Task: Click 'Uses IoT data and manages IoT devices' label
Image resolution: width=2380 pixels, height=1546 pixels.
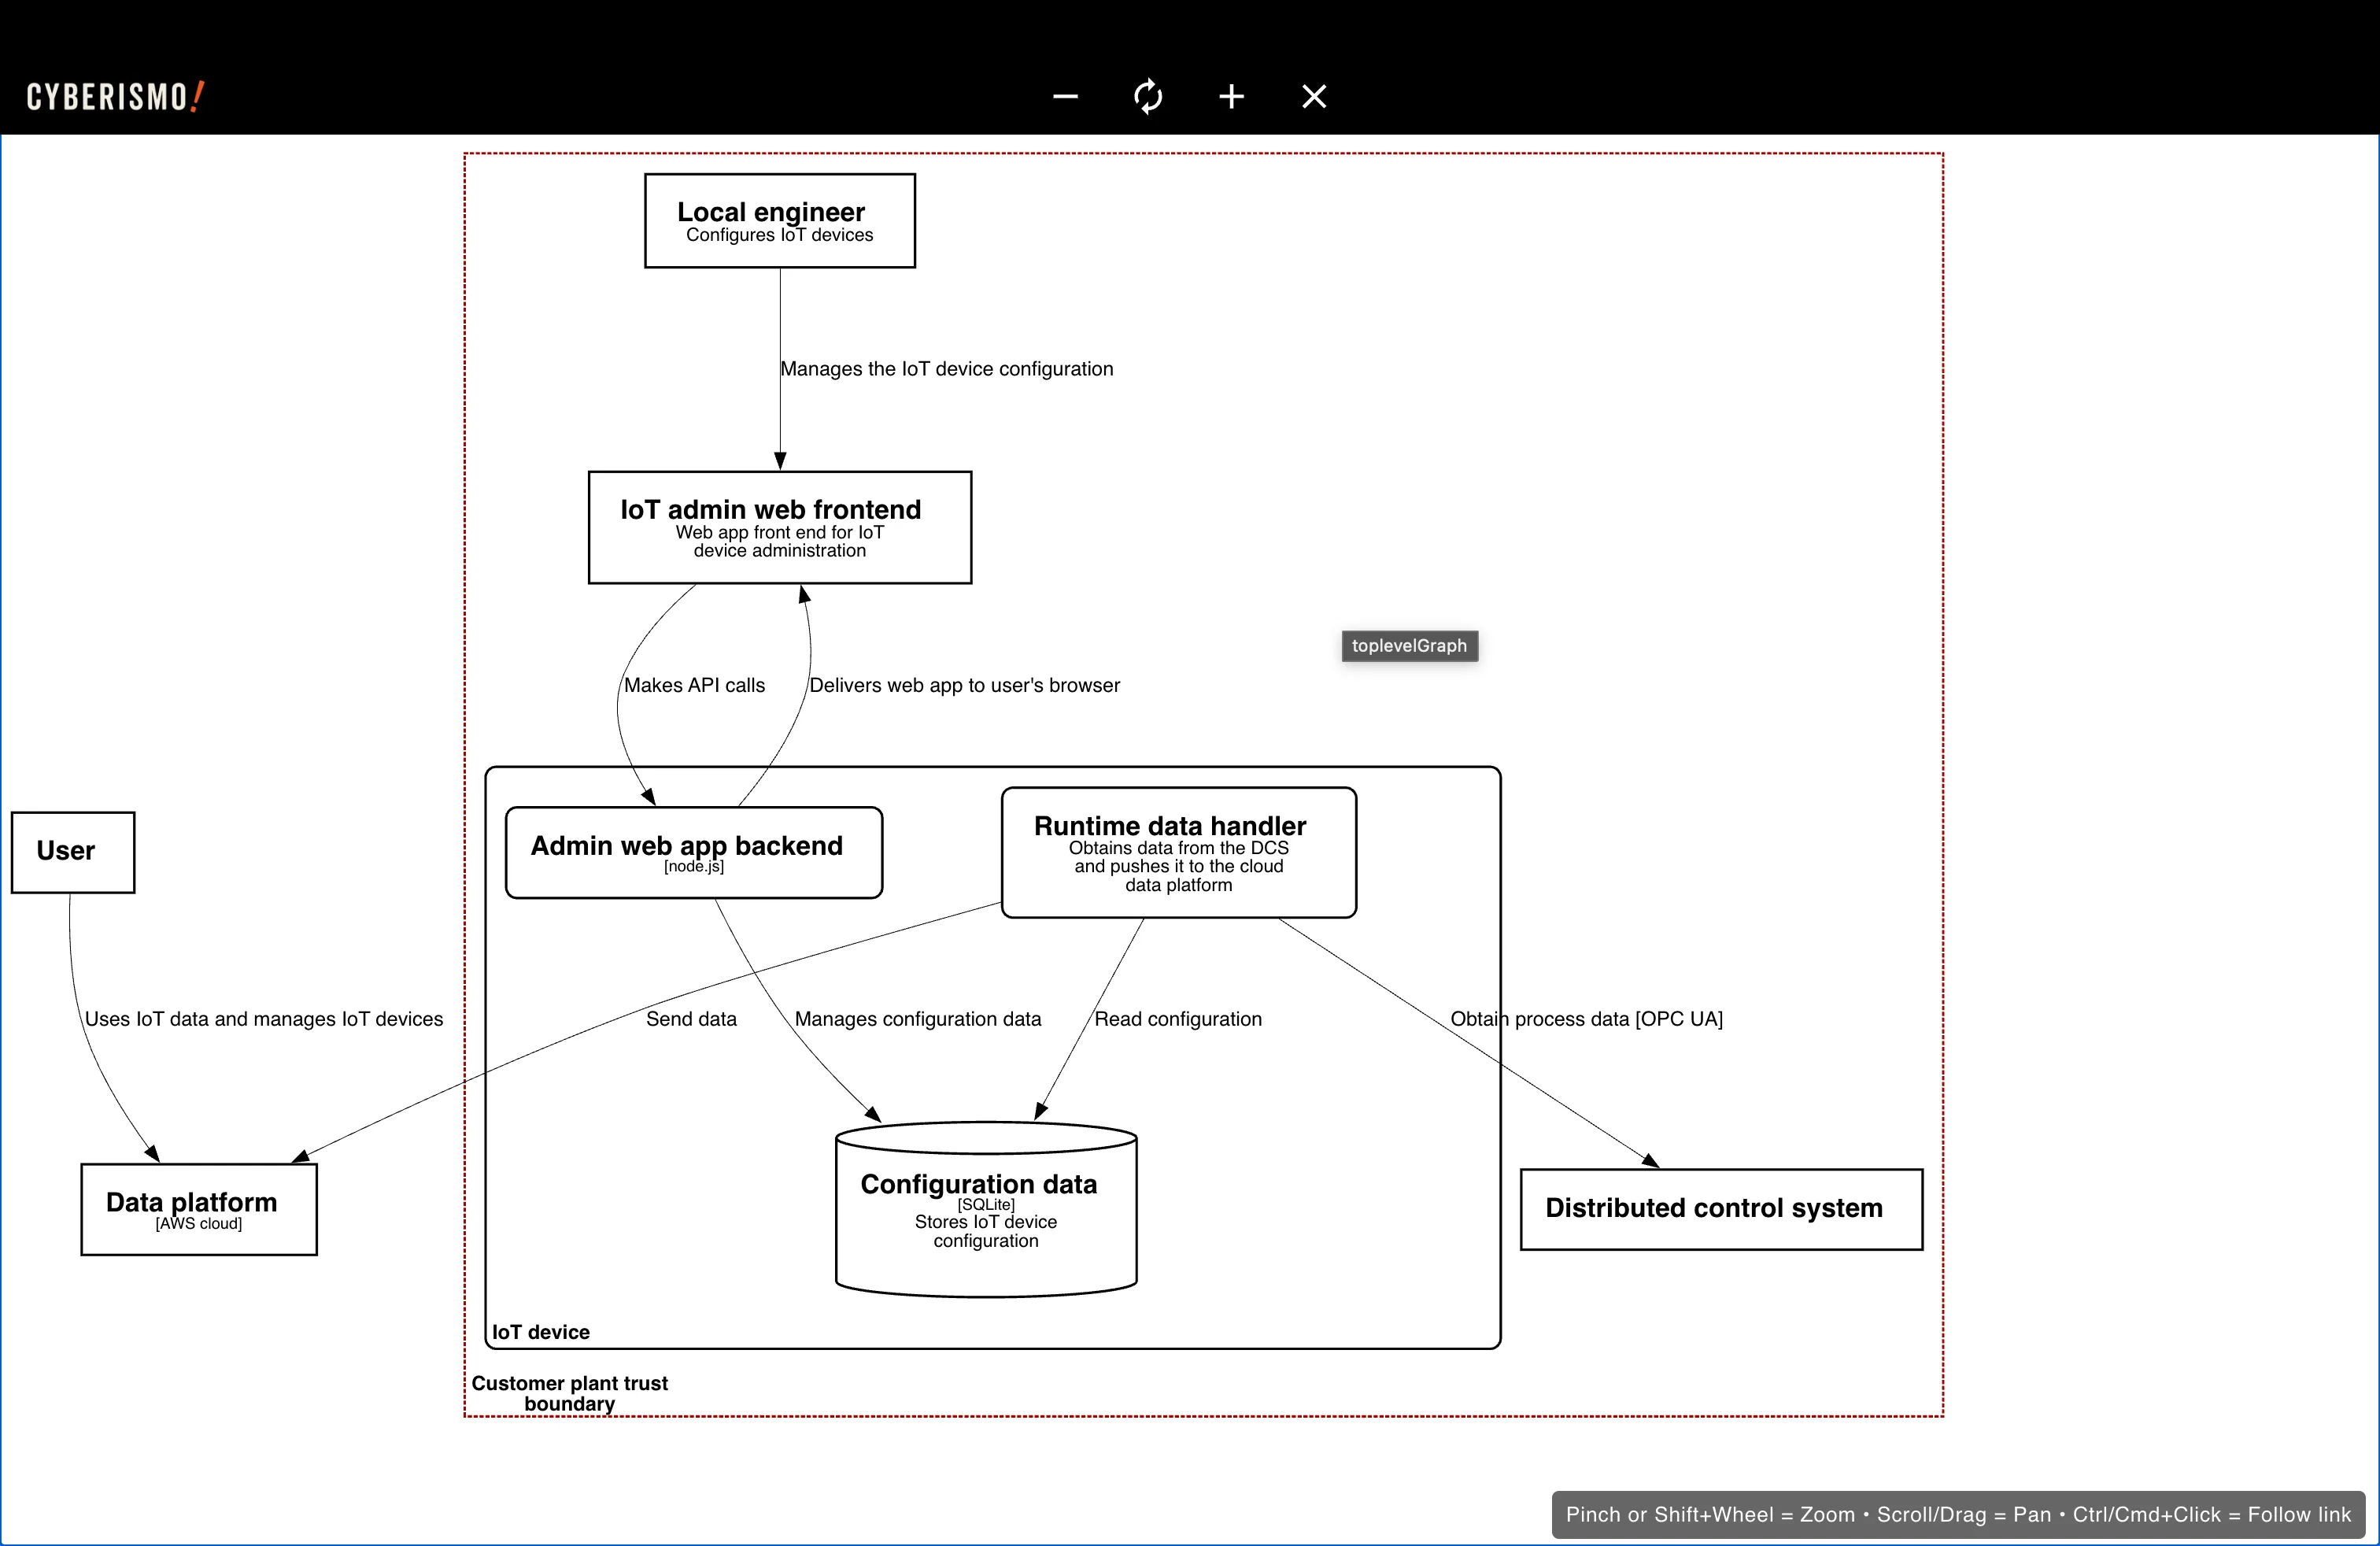Action: (x=264, y=1019)
